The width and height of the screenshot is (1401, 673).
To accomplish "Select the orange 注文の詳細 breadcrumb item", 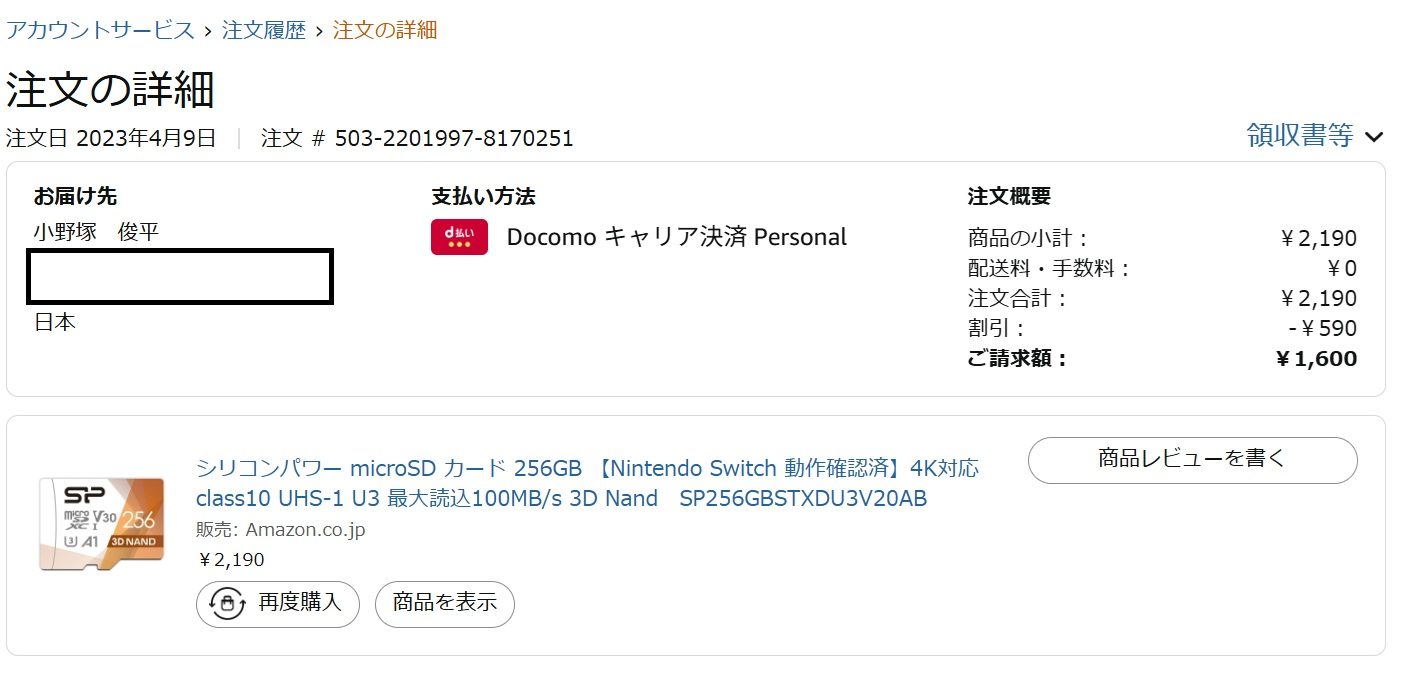I will pos(384,30).
